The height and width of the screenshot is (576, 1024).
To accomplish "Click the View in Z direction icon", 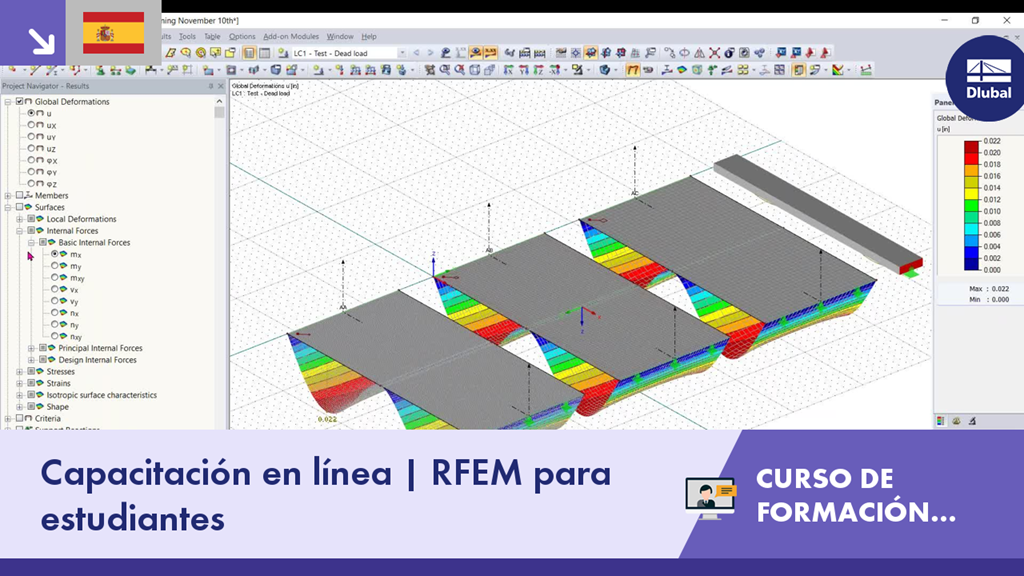I will (x=539, y=70).
